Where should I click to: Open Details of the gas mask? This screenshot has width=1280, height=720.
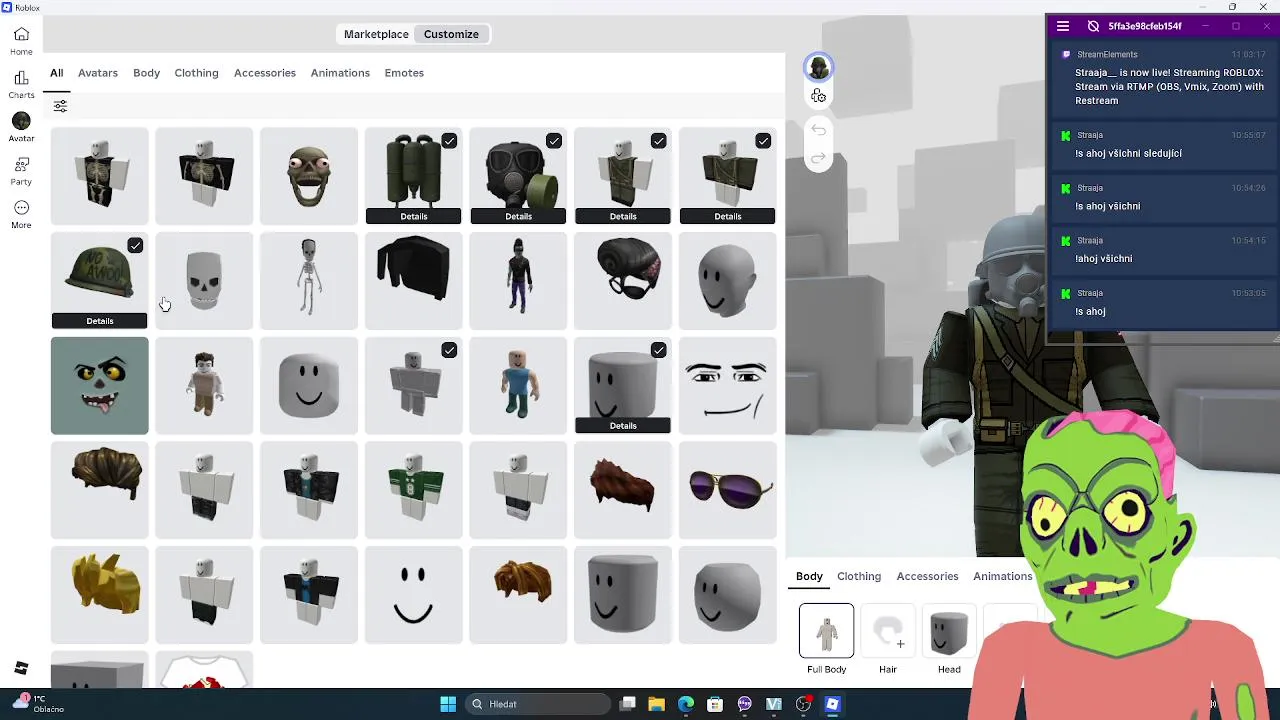coord(518,216)
